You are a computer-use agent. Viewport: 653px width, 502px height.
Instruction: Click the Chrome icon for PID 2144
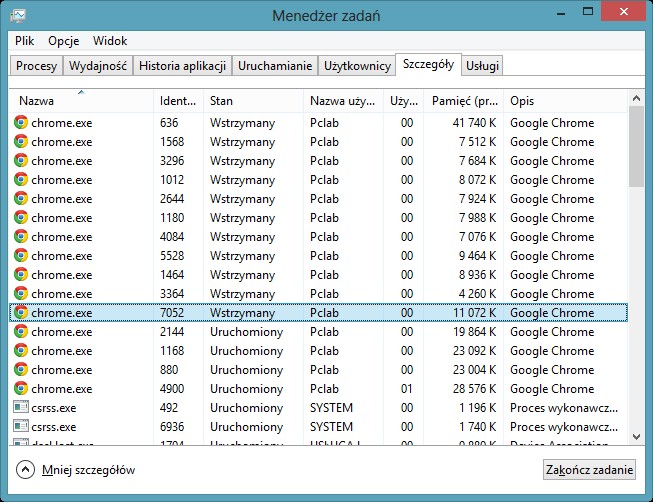pyautogui.click(x=21, y=332)
